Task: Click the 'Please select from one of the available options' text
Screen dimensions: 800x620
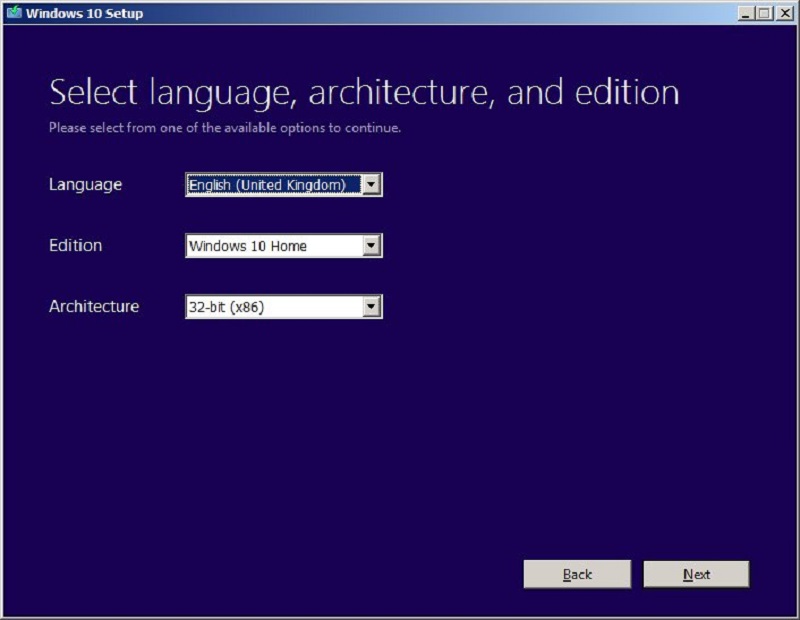Action: (225, 128)
